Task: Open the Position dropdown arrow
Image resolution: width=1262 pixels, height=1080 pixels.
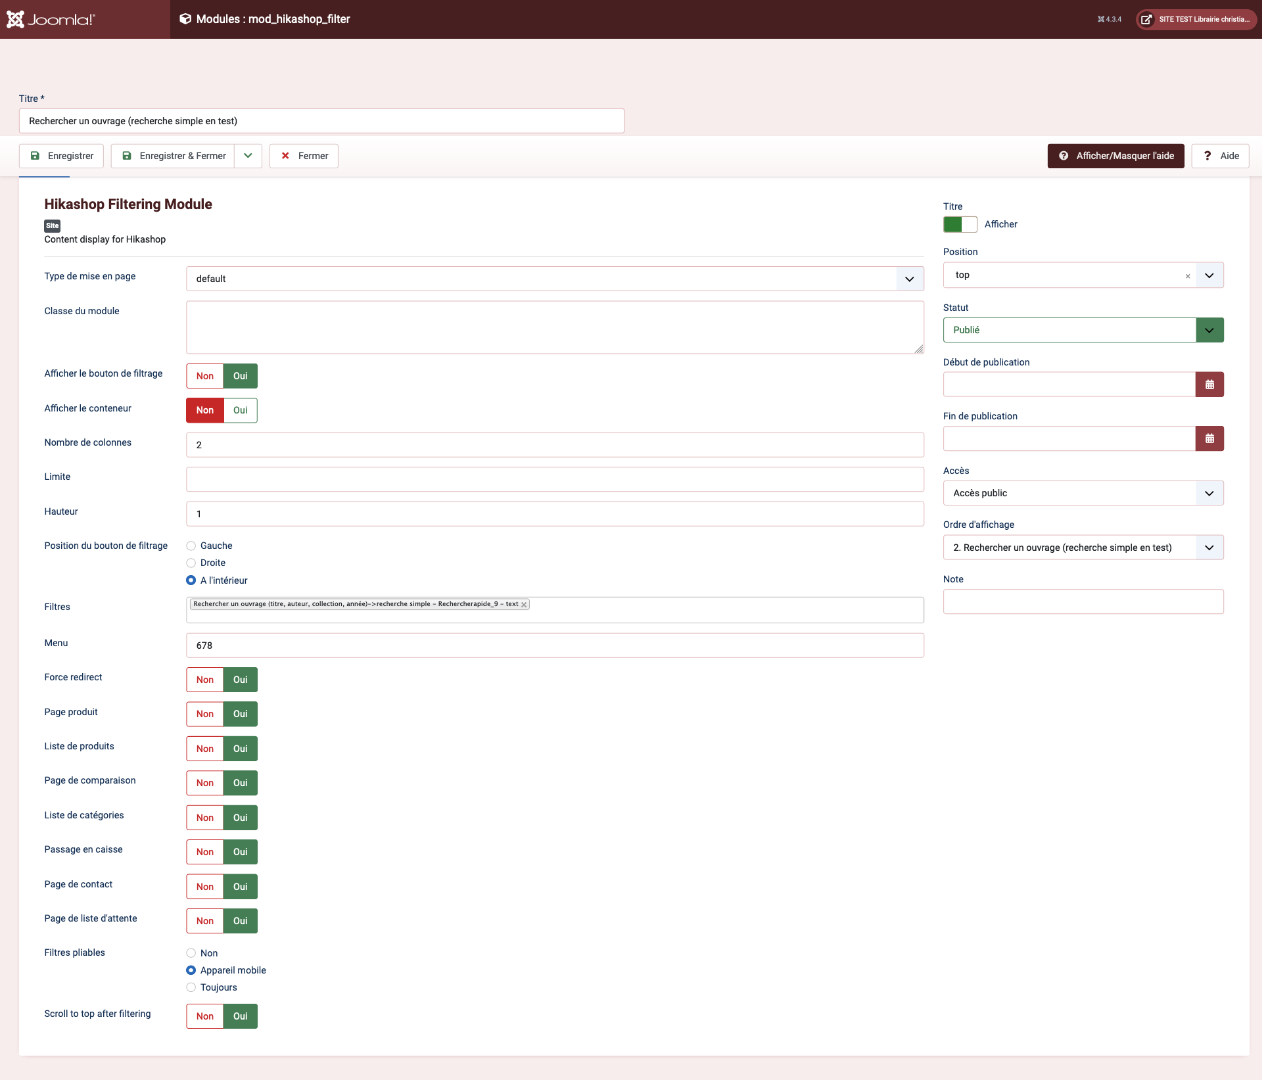Action: 1209,275
